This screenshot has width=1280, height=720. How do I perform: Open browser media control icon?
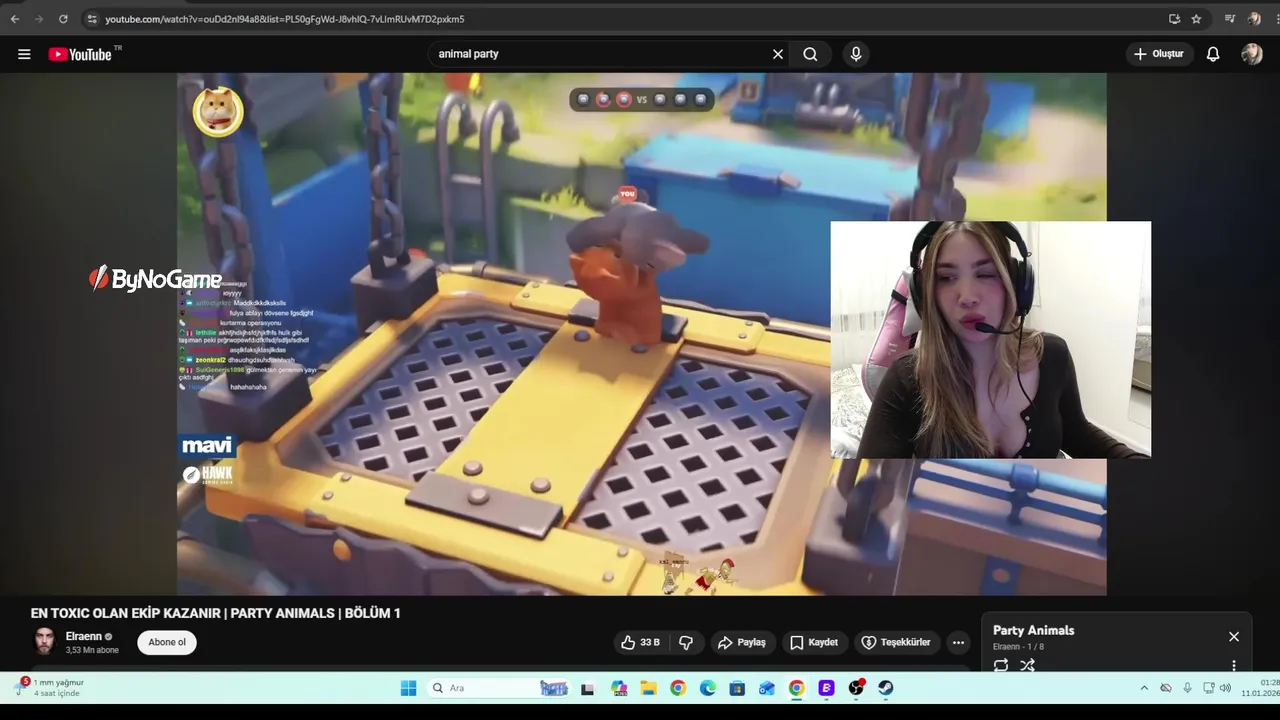(x=1230, y=19)
